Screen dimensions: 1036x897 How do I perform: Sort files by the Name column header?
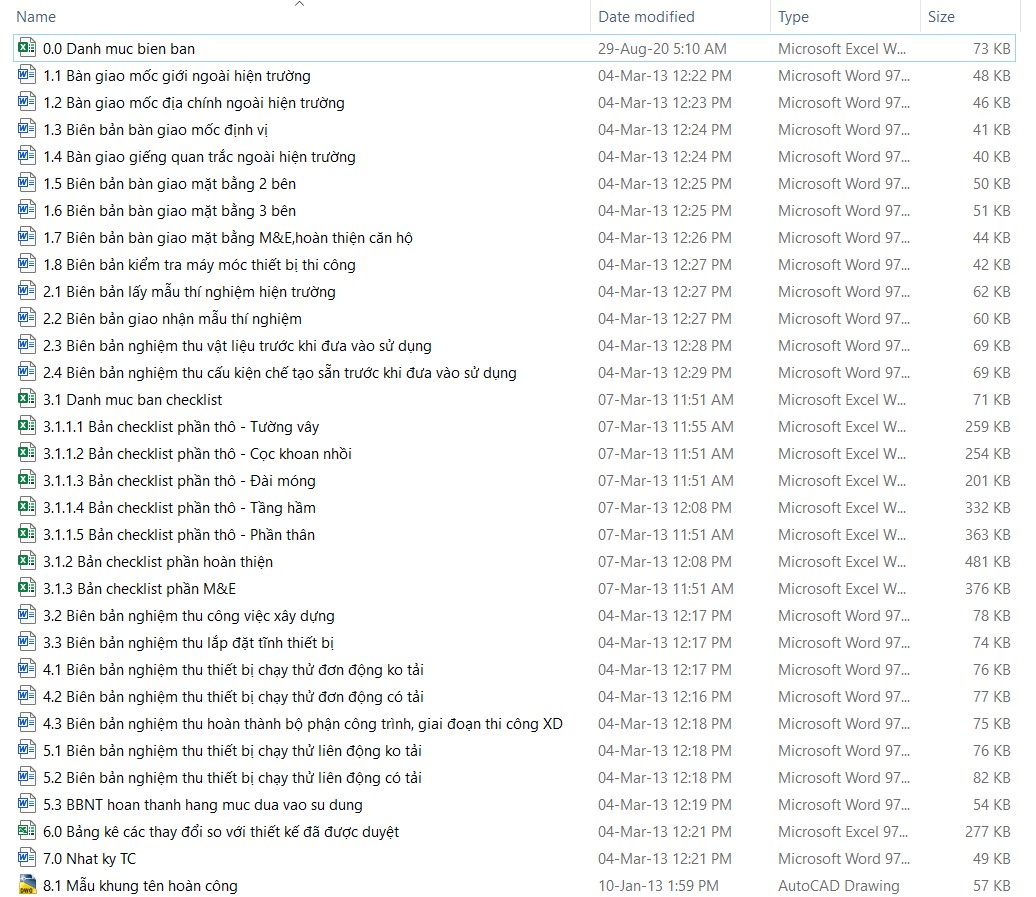coord(36,17)
